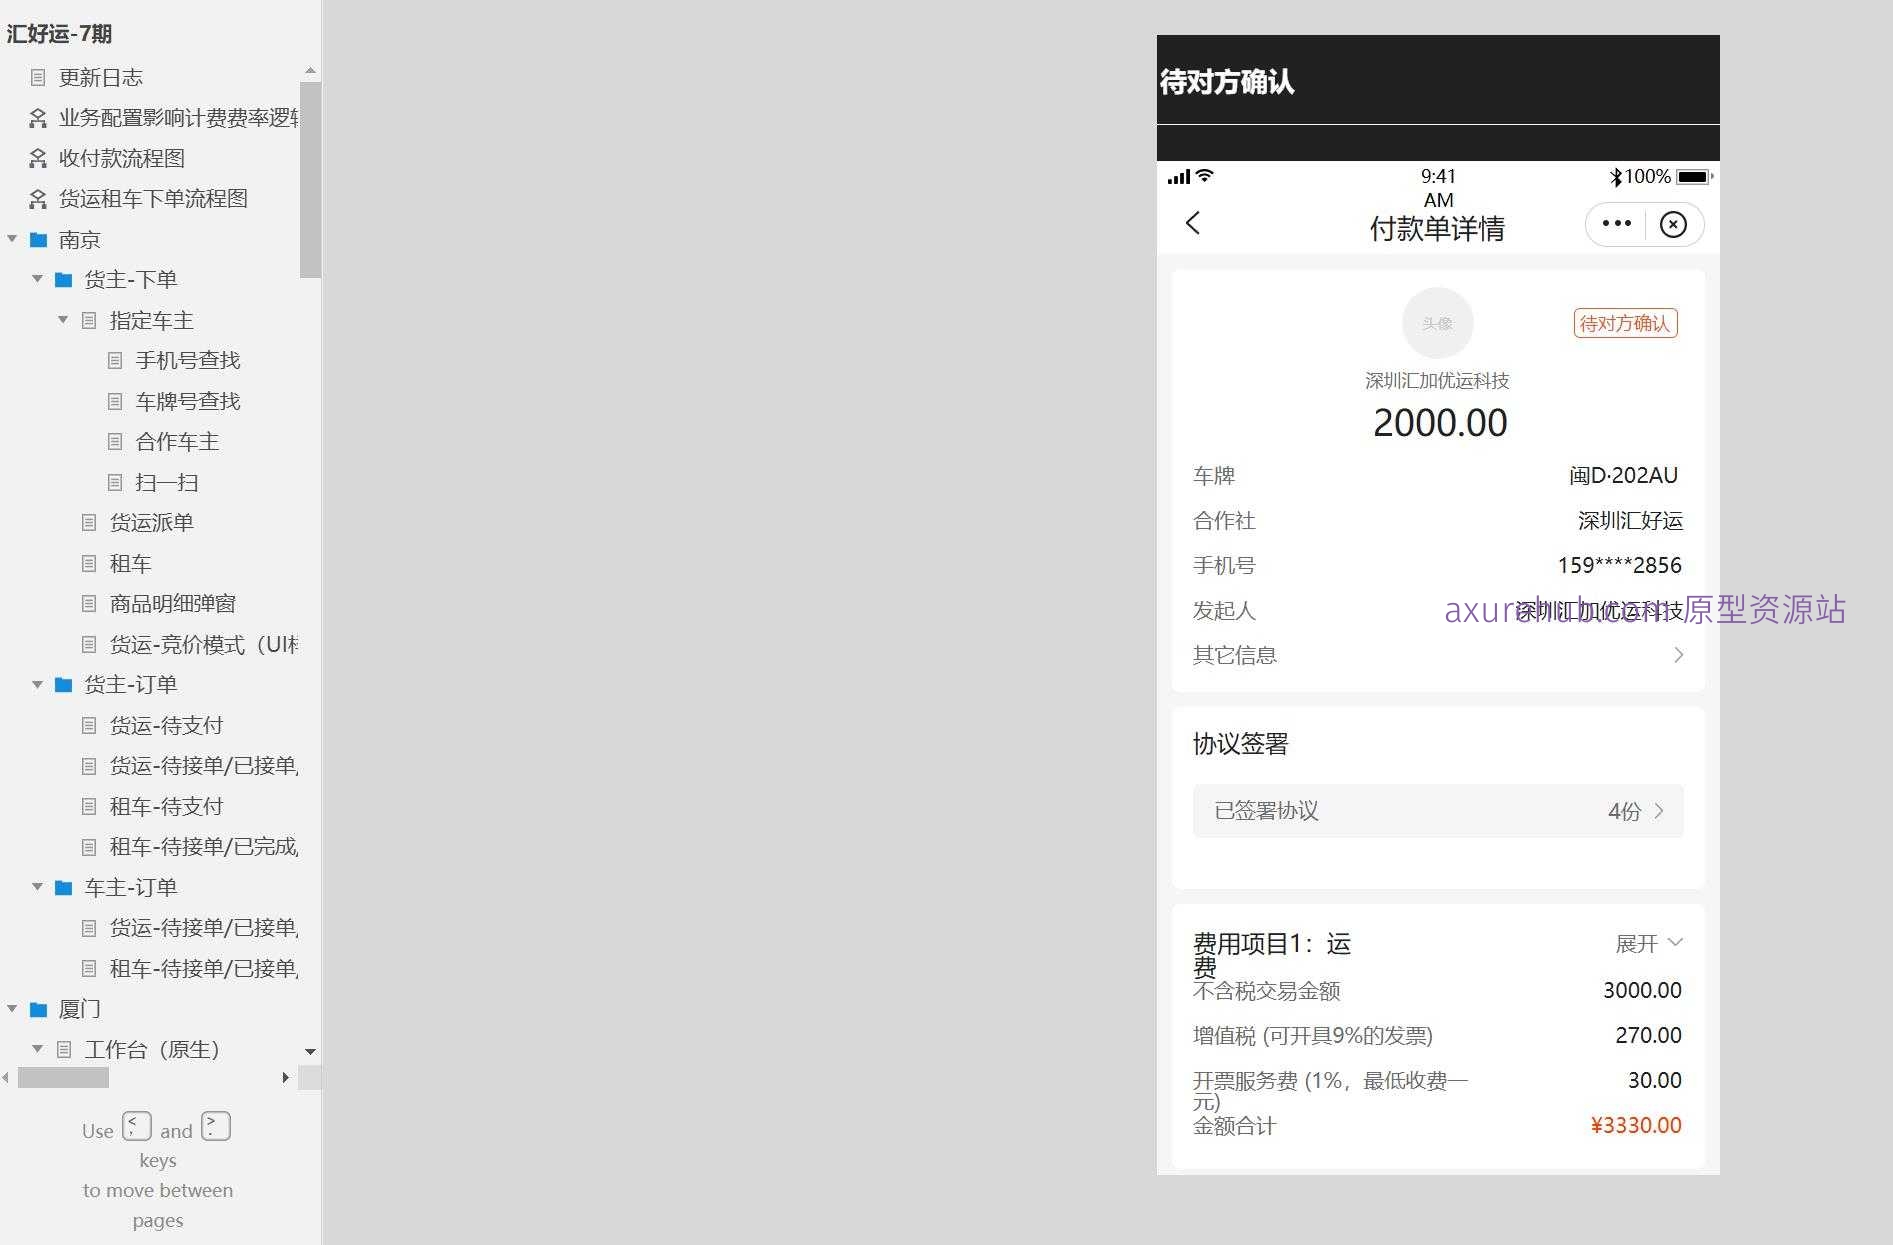This screenshot has width=1893, height=1245.
Task: Close the mini program with circle-X icon
Action: 1673,224
